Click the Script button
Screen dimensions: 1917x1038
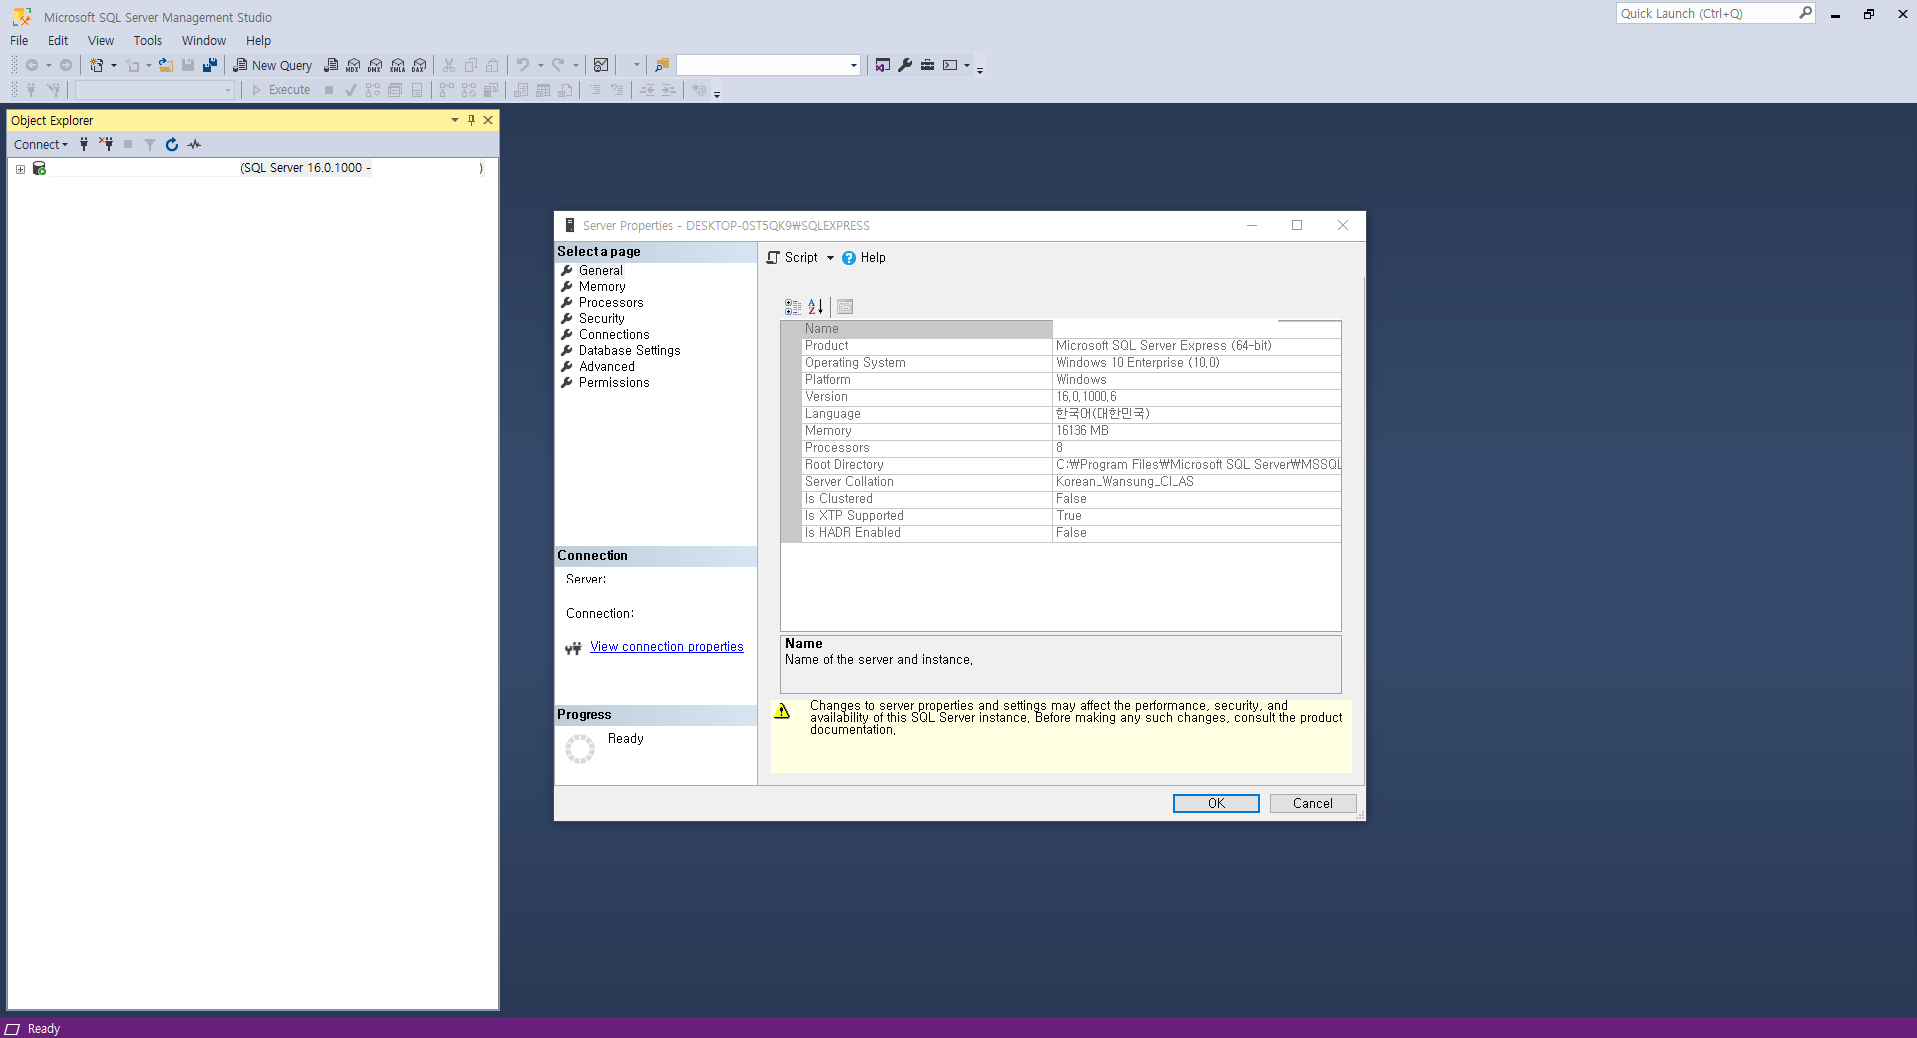(792, 258)
